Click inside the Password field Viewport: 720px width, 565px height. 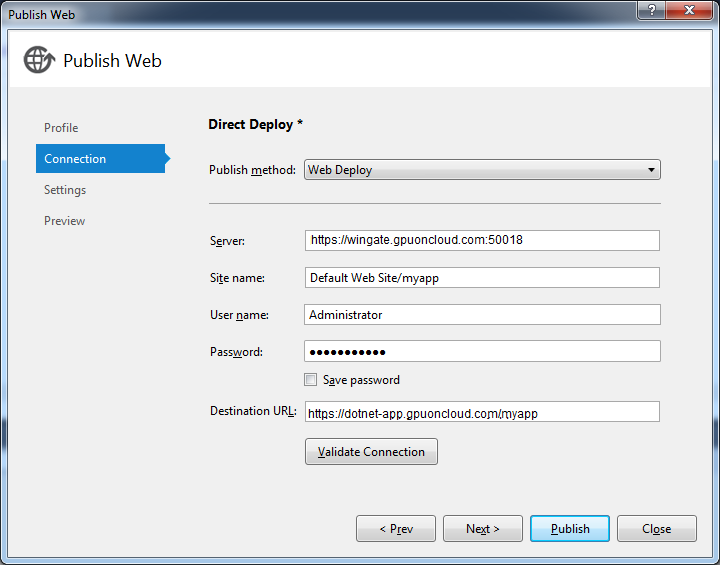[x=482, y=351]
